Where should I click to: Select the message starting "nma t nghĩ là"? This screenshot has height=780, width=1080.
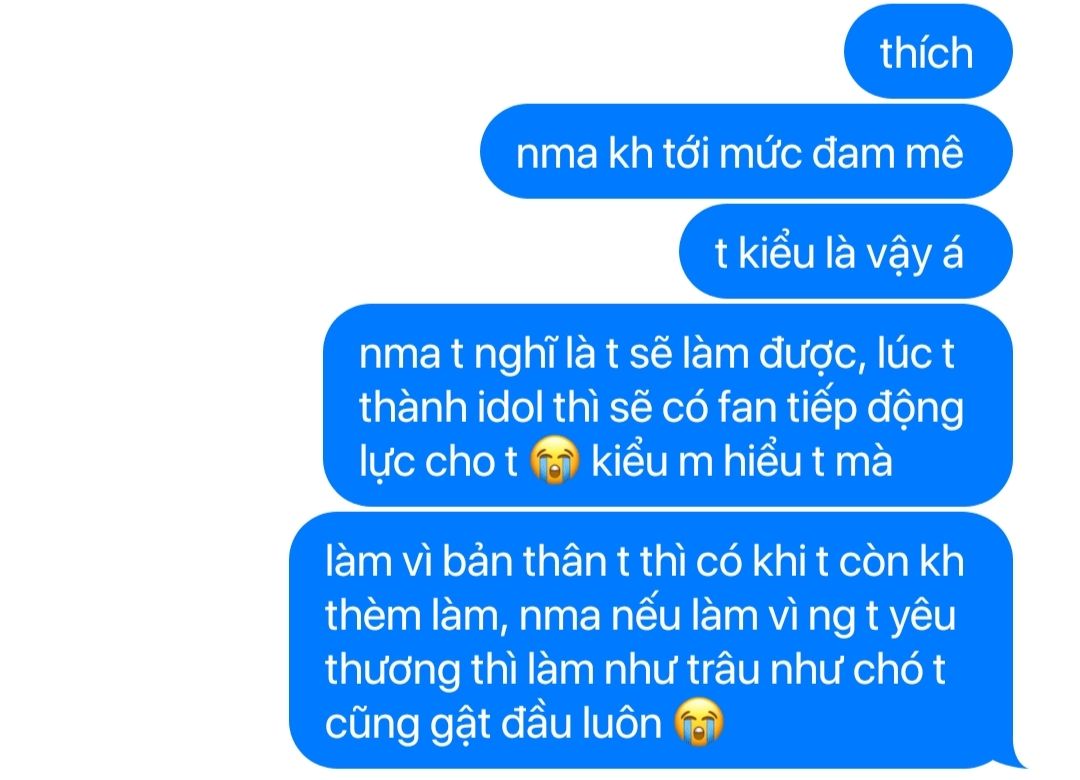pos(667,405)
